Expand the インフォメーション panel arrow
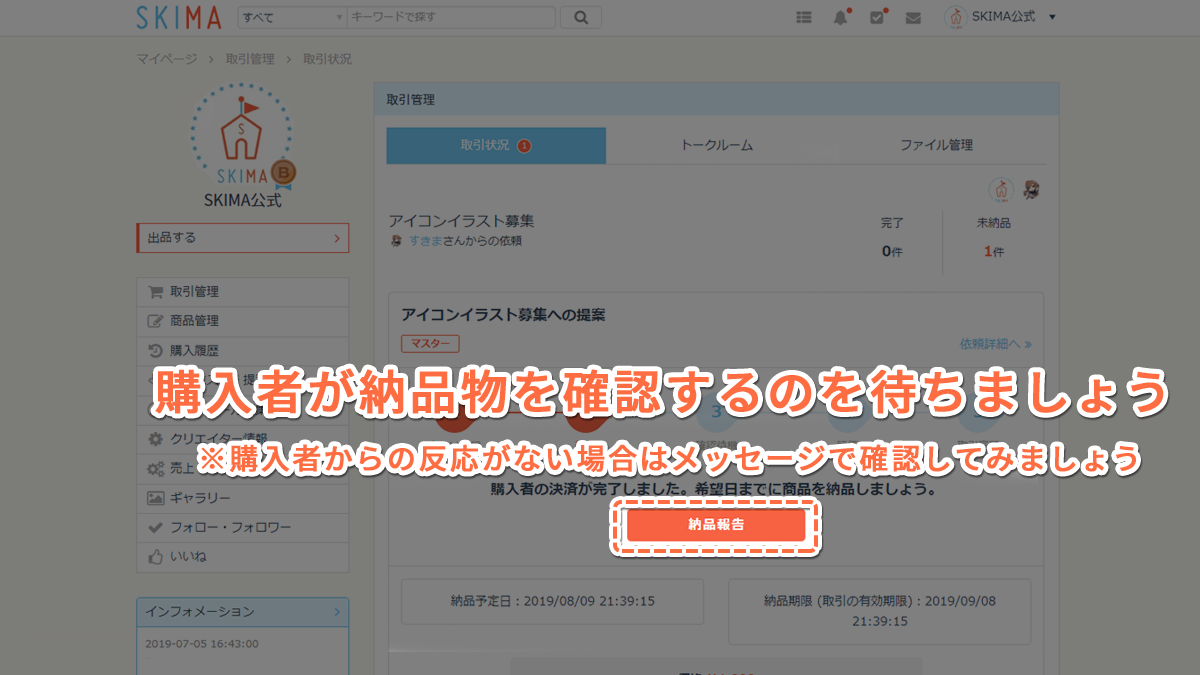Viewport: 1200px width, 675px height. coord(337,611)
